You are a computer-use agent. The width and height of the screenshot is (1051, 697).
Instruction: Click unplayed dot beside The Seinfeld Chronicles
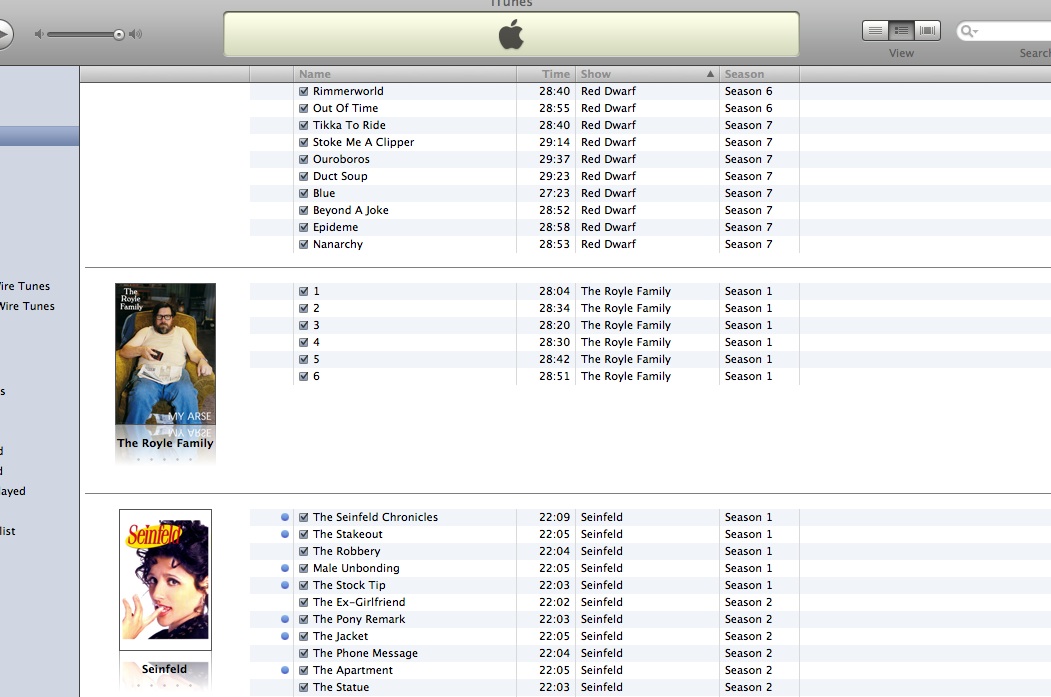point(285,517)
